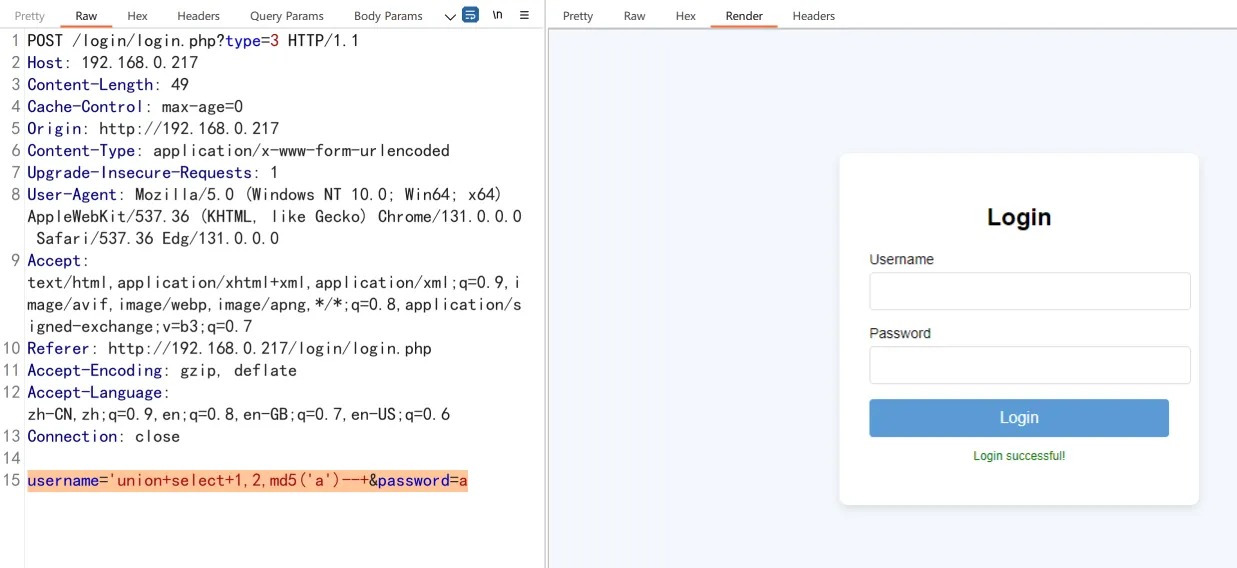Select the request Raw tab
This screenshot has width=1237, height=568.
click(x=86, y=16)
